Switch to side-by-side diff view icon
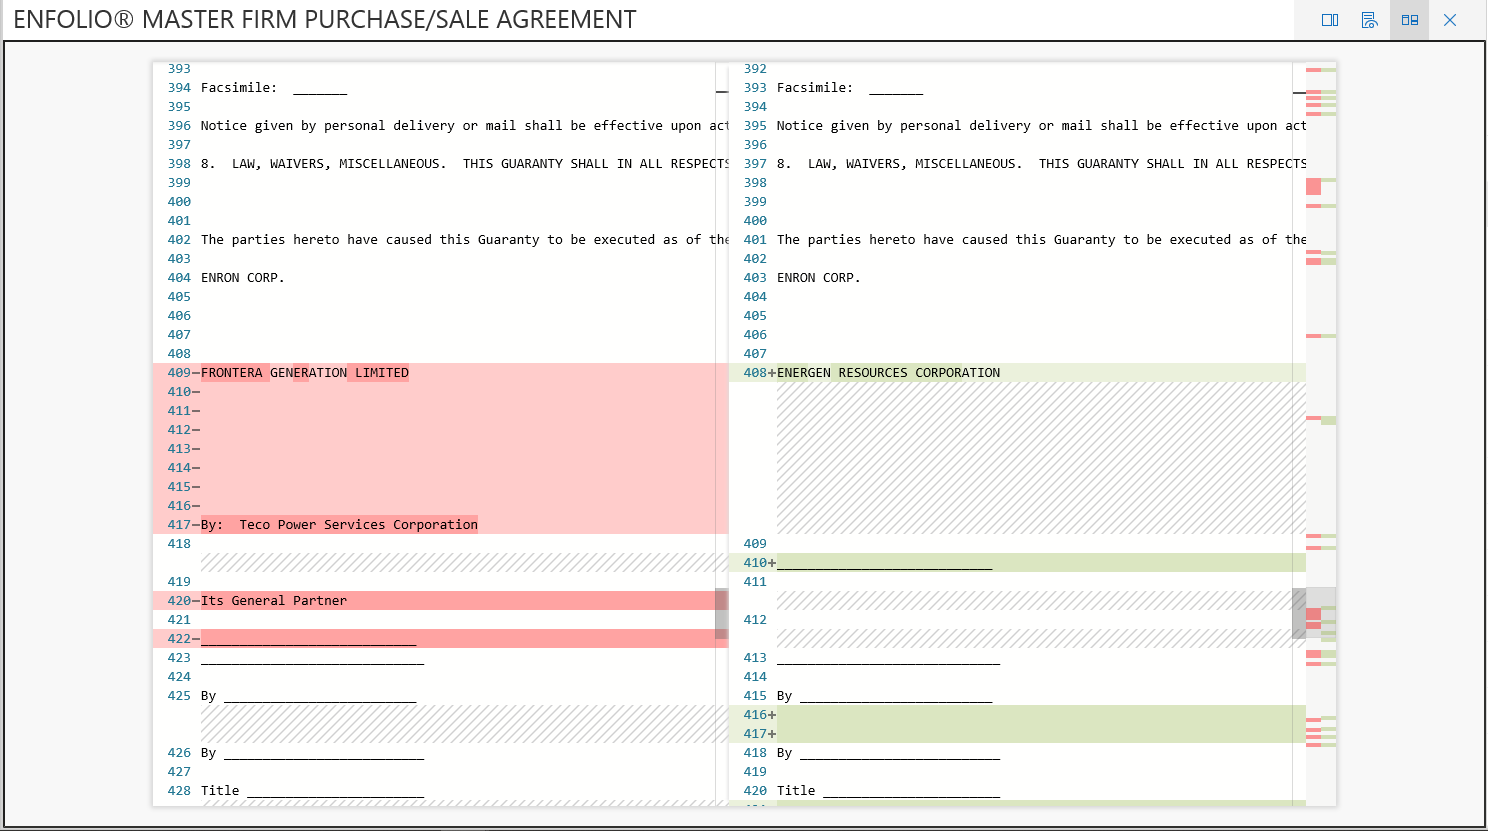 click(x=1410, y=20)
